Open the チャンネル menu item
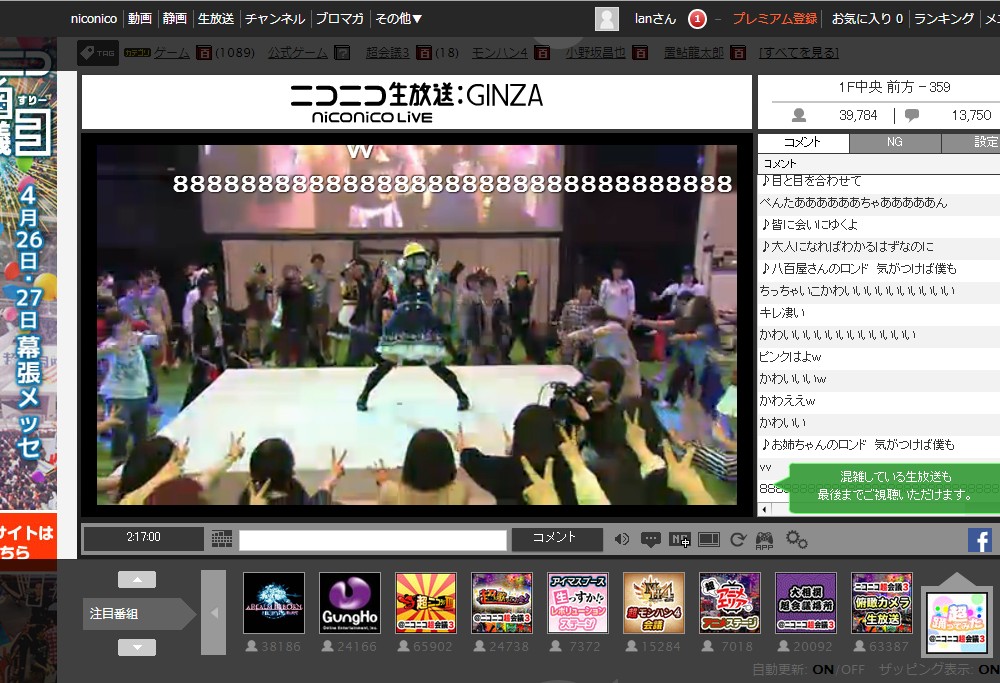The width and height of the screenshot is (1000, 683). pyautogui.click(x=275, y=18)
